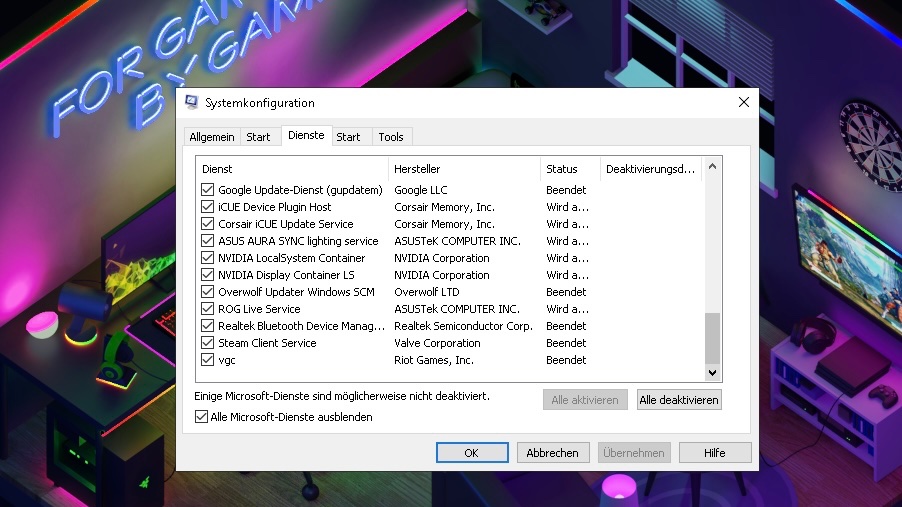Switch to the Tools tab
The width and height of the screenshot is (902, 507).
click(391, 137)
